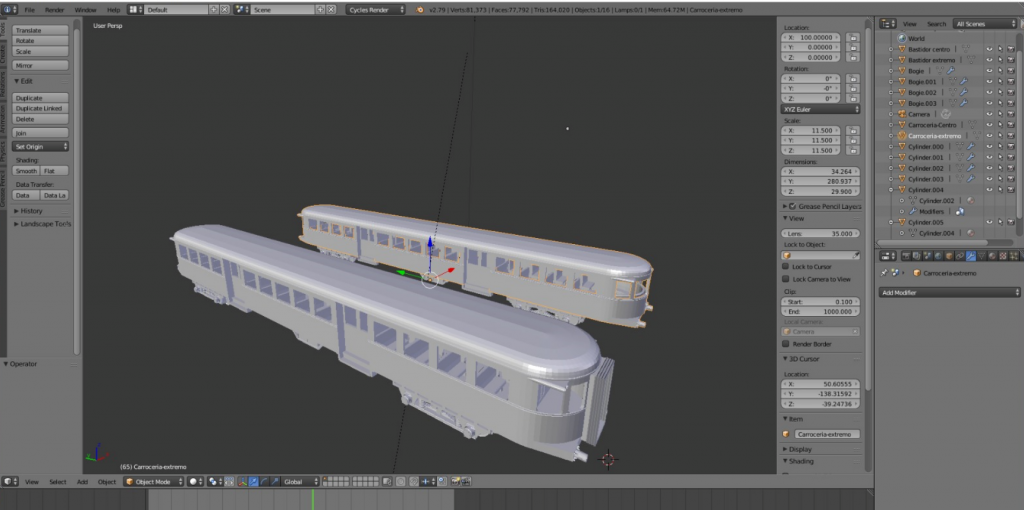The image size is (1024, 510).
Task: Click the Duplicate Linked button
Action: (40, 109)
